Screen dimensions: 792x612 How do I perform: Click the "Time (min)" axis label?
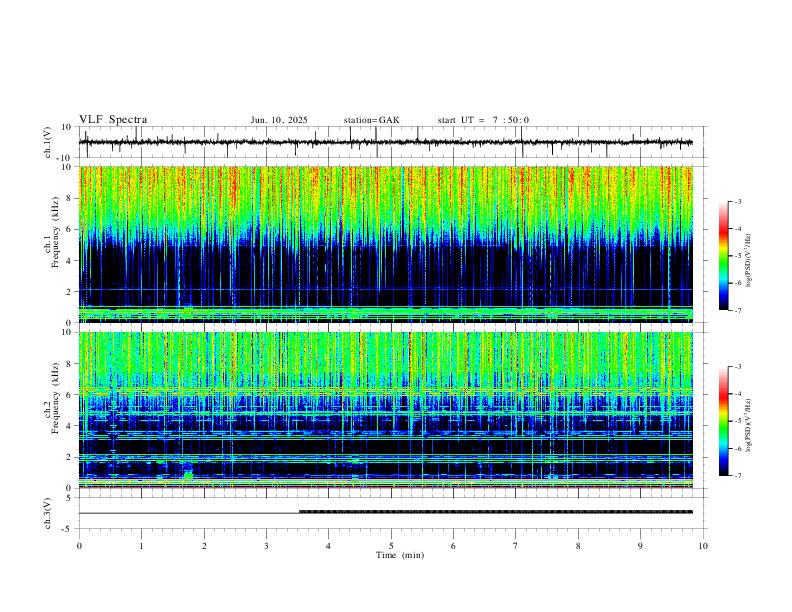(x=400, y=555)
